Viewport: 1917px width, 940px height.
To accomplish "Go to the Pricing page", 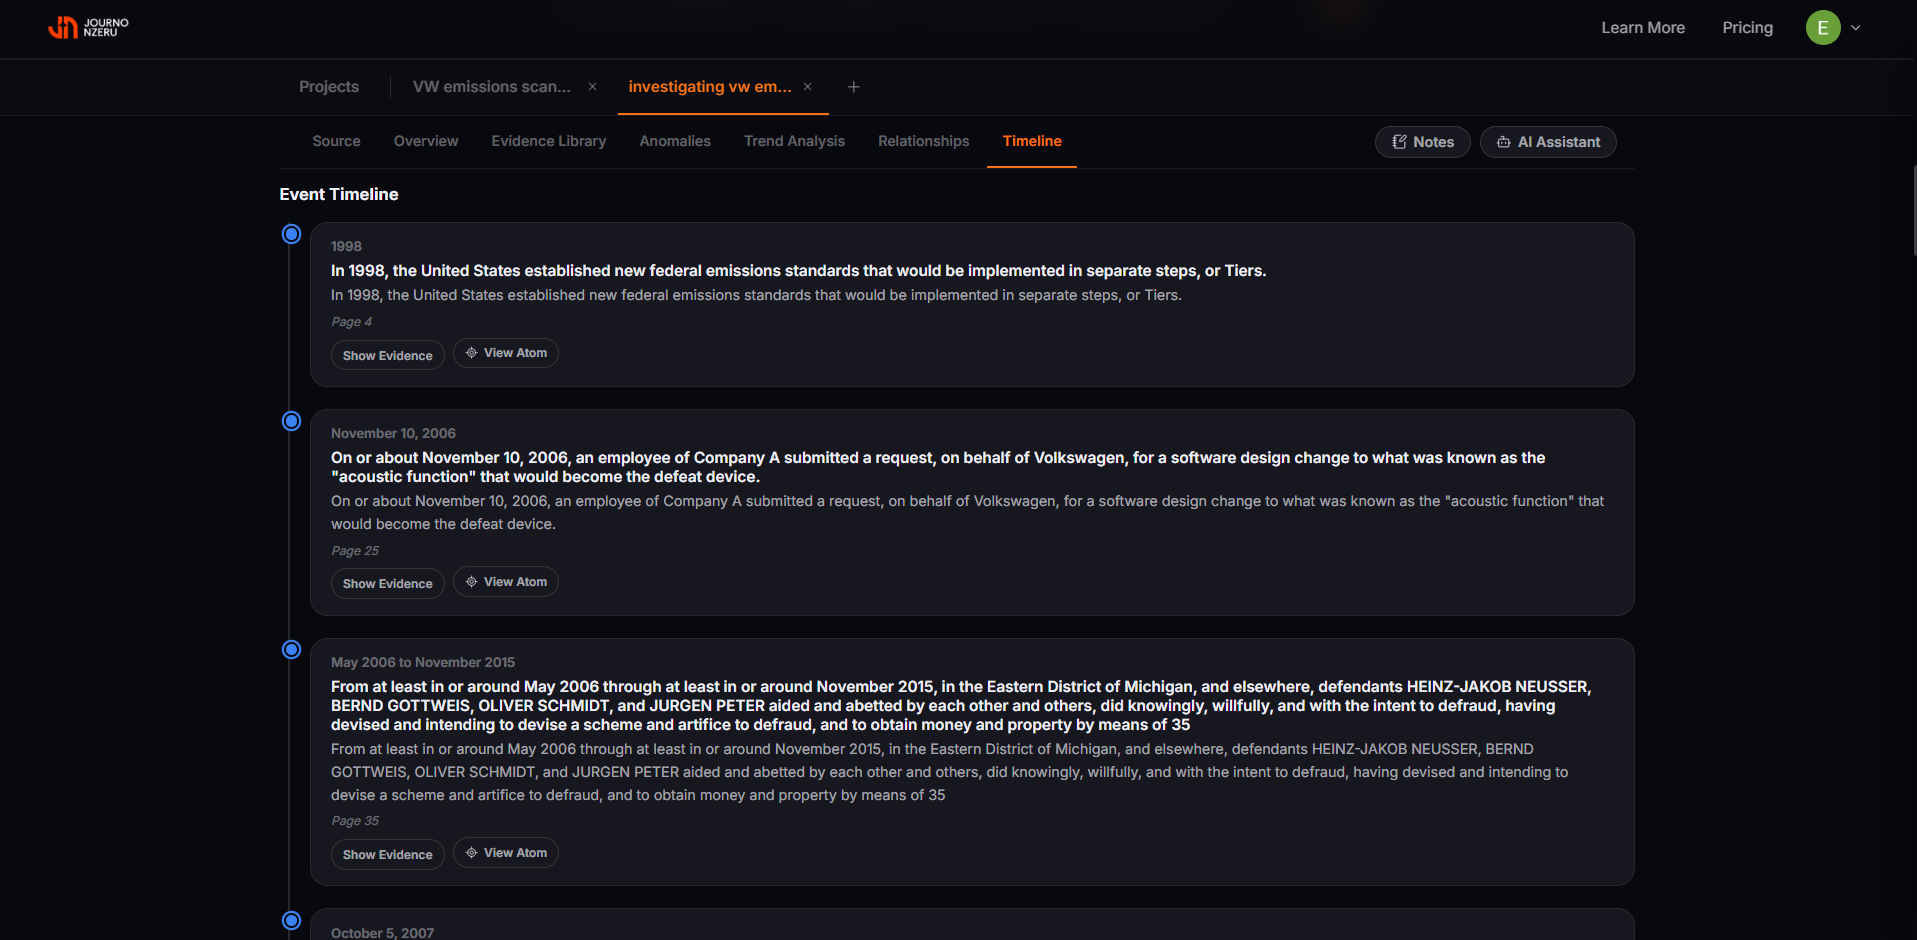I will (x=1747, y=28).
